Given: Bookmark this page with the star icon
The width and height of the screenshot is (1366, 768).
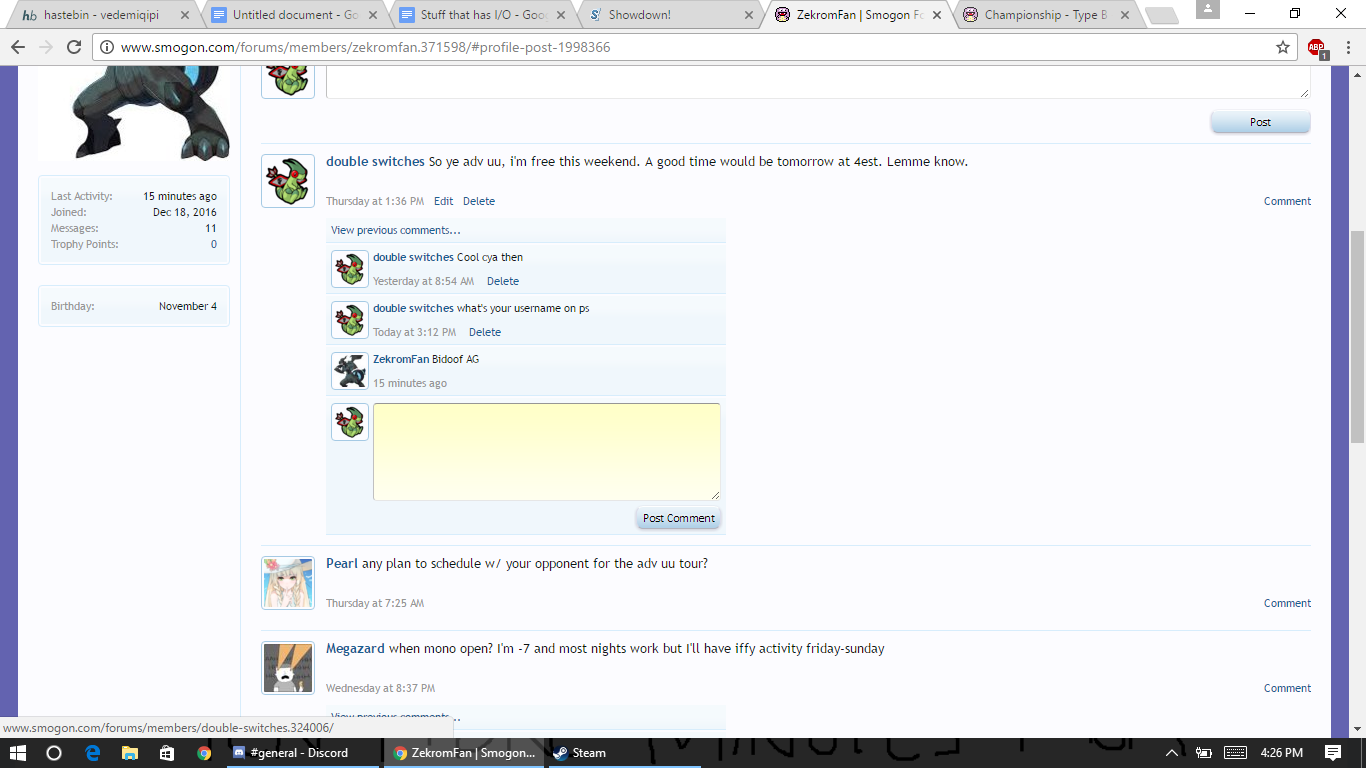Looking at the screenshot, I should [1283, 47].
